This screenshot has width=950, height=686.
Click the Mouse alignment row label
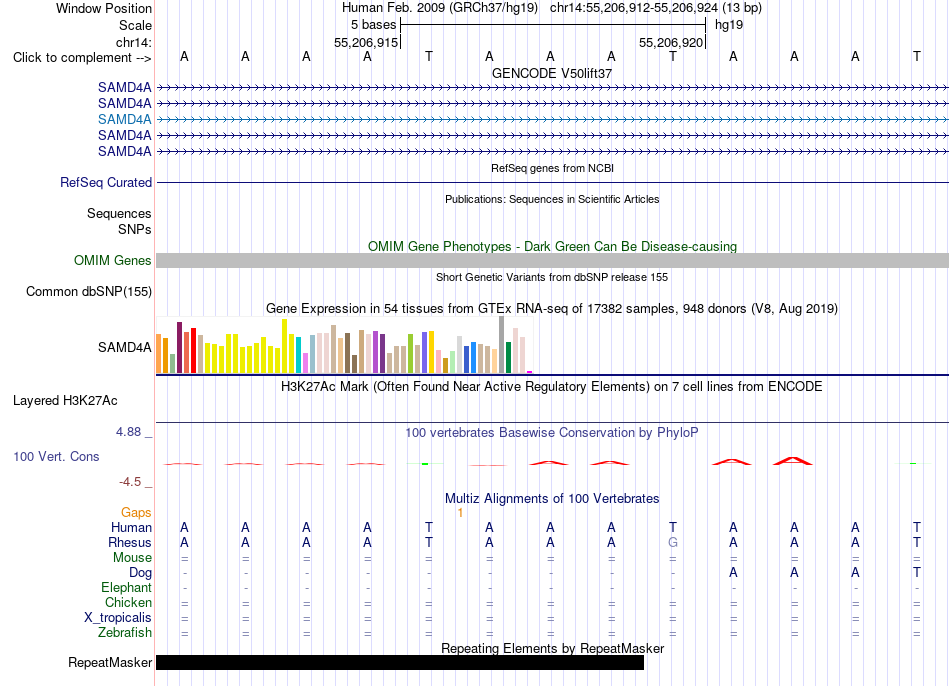tap(132, 558)
